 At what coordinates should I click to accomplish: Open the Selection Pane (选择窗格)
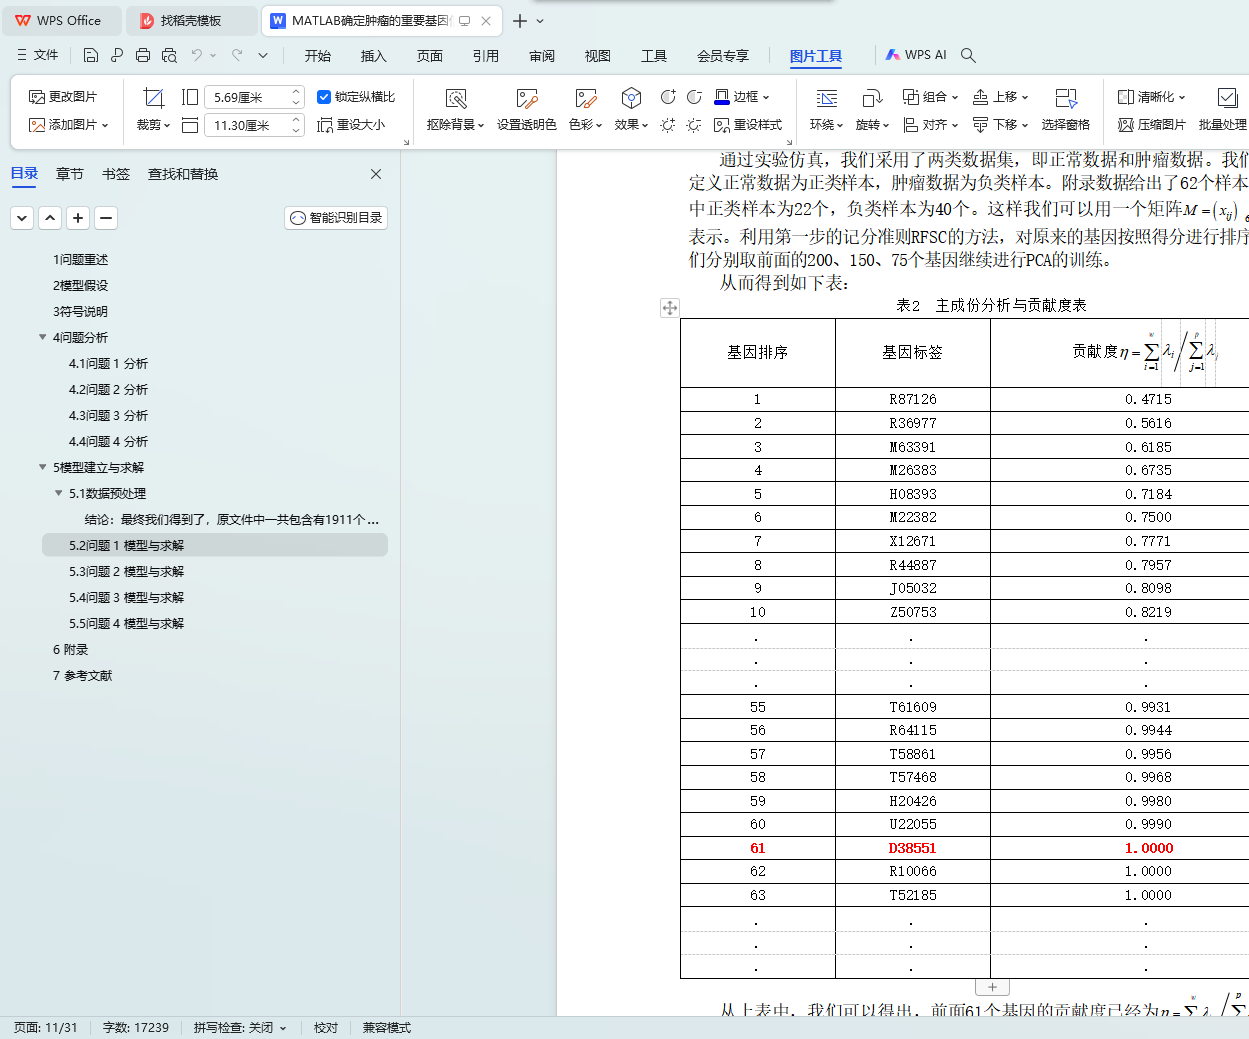tap(1066, 110)
